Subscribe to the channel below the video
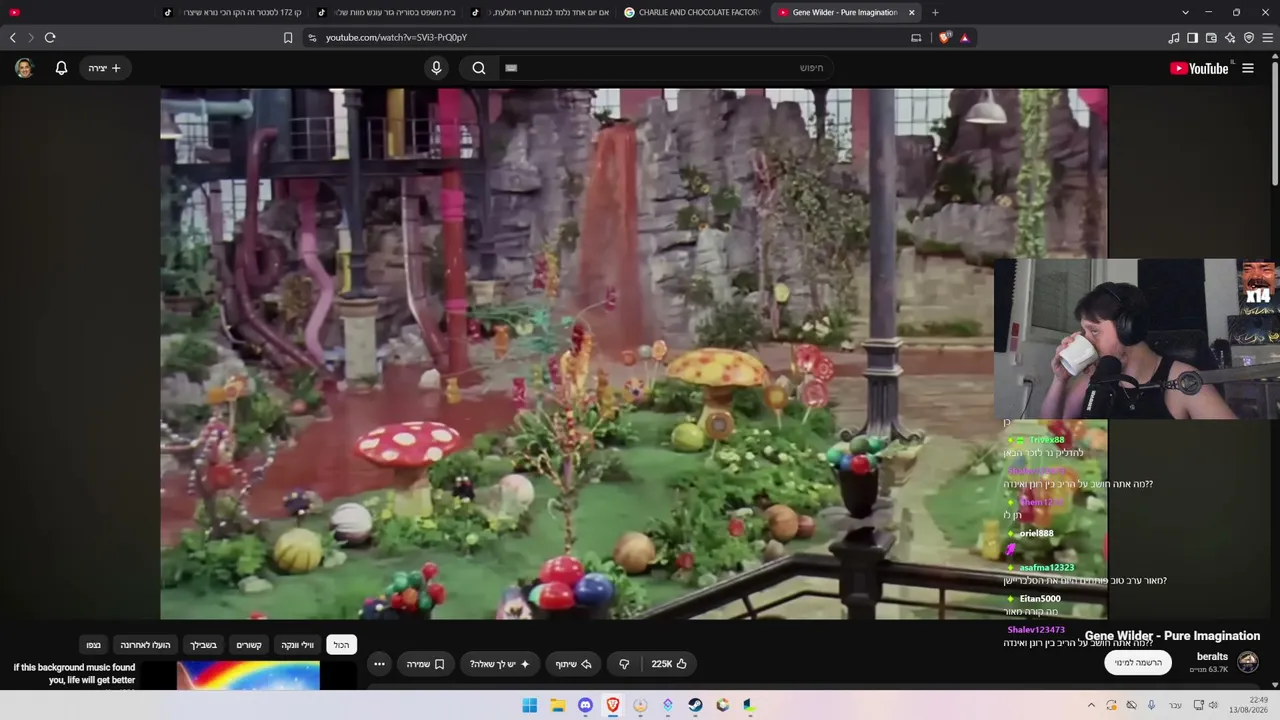This screenshot has height=720, width=1280. pos(1138,662)
